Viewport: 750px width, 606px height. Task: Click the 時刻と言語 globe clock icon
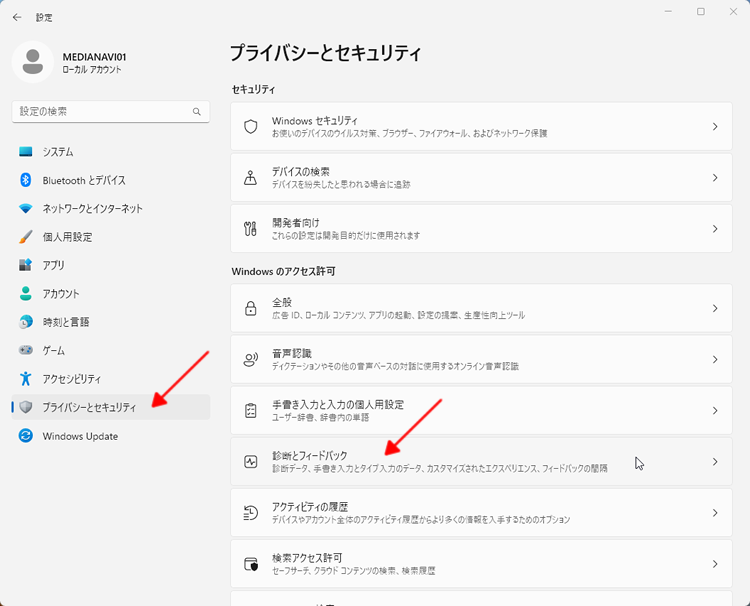coord(25,322)
